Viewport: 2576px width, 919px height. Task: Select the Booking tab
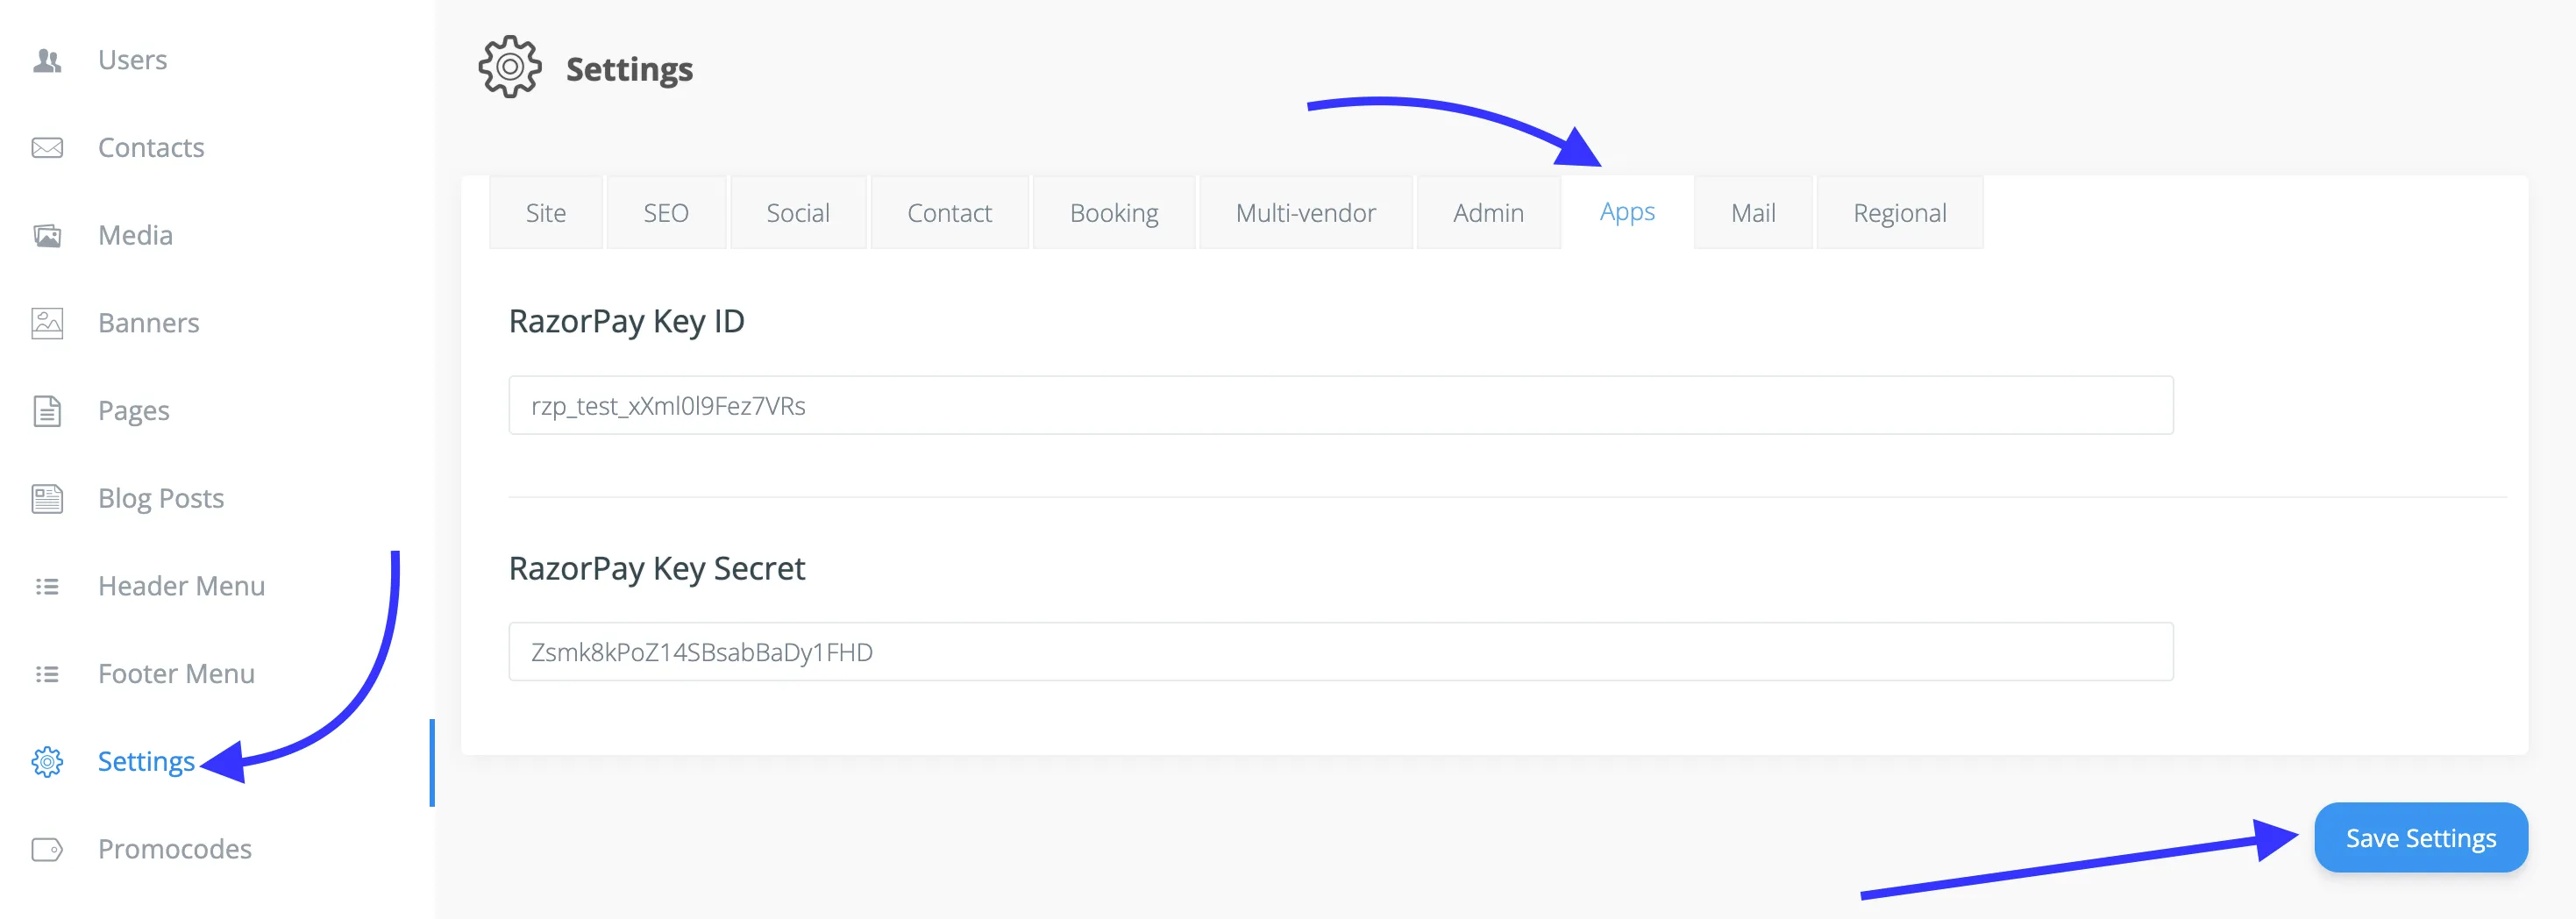[x=1113, y=213]
